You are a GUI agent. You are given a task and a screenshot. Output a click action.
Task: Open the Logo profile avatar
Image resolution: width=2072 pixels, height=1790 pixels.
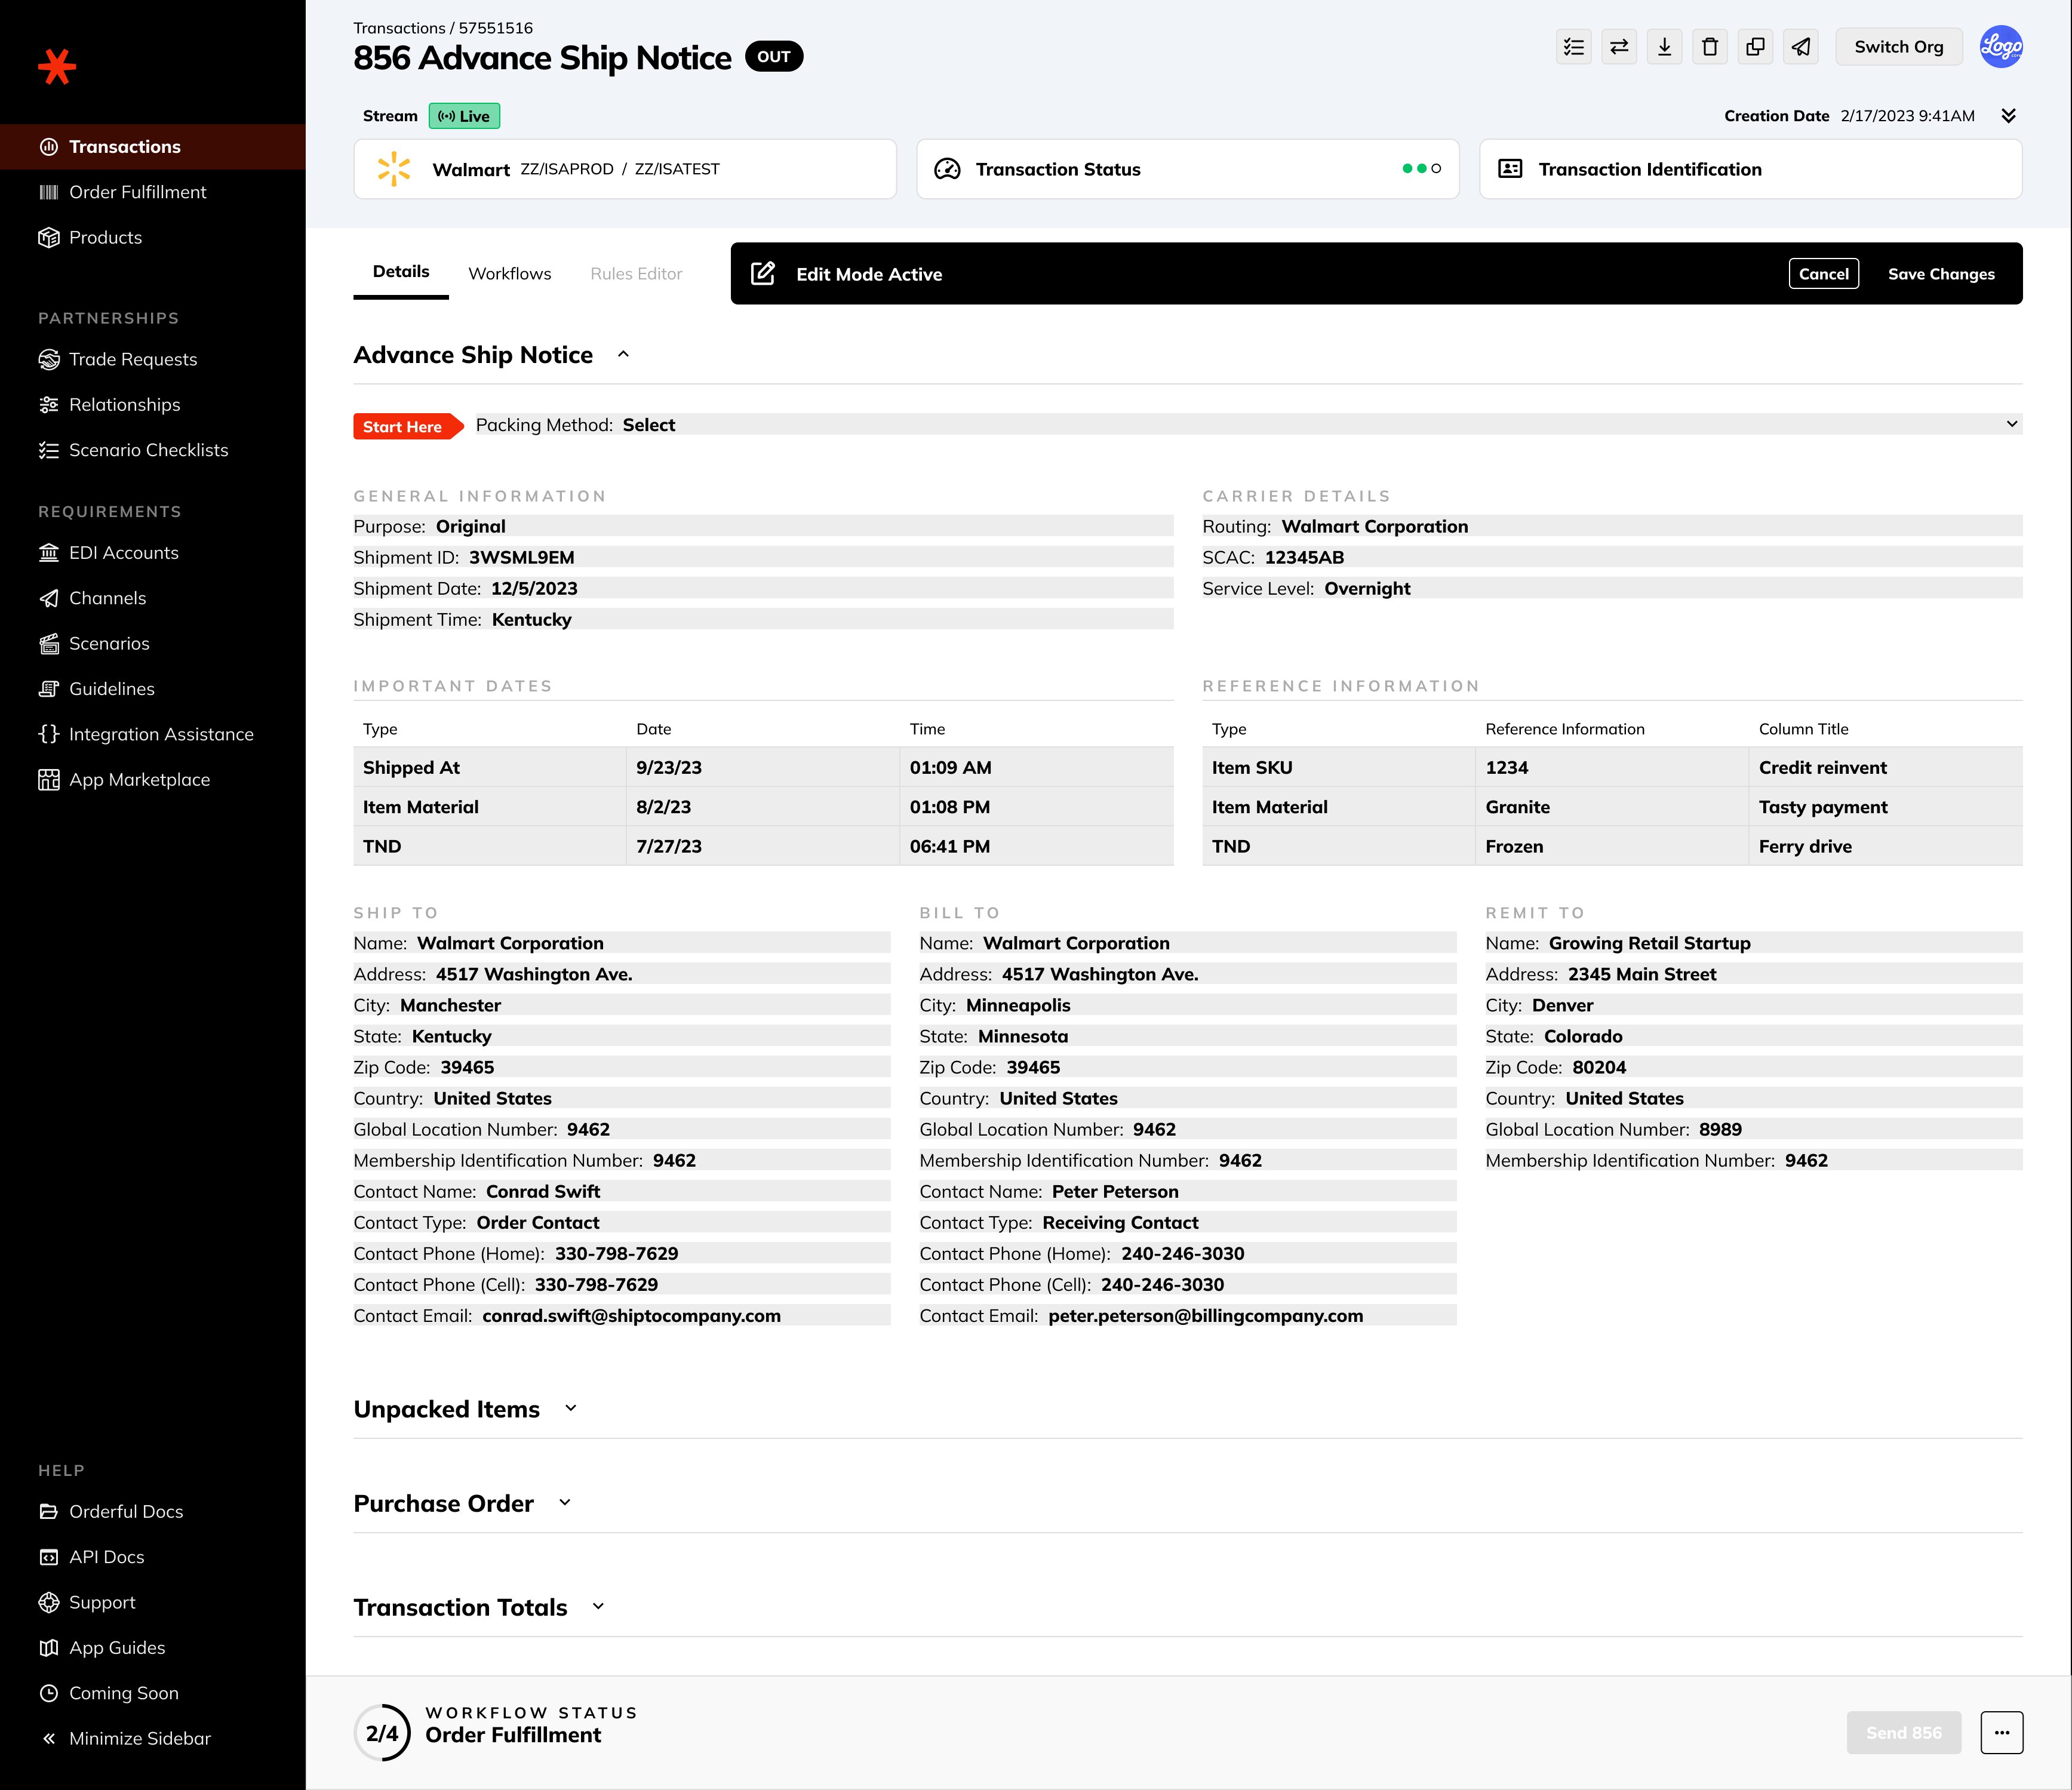tap(2001, 47)
